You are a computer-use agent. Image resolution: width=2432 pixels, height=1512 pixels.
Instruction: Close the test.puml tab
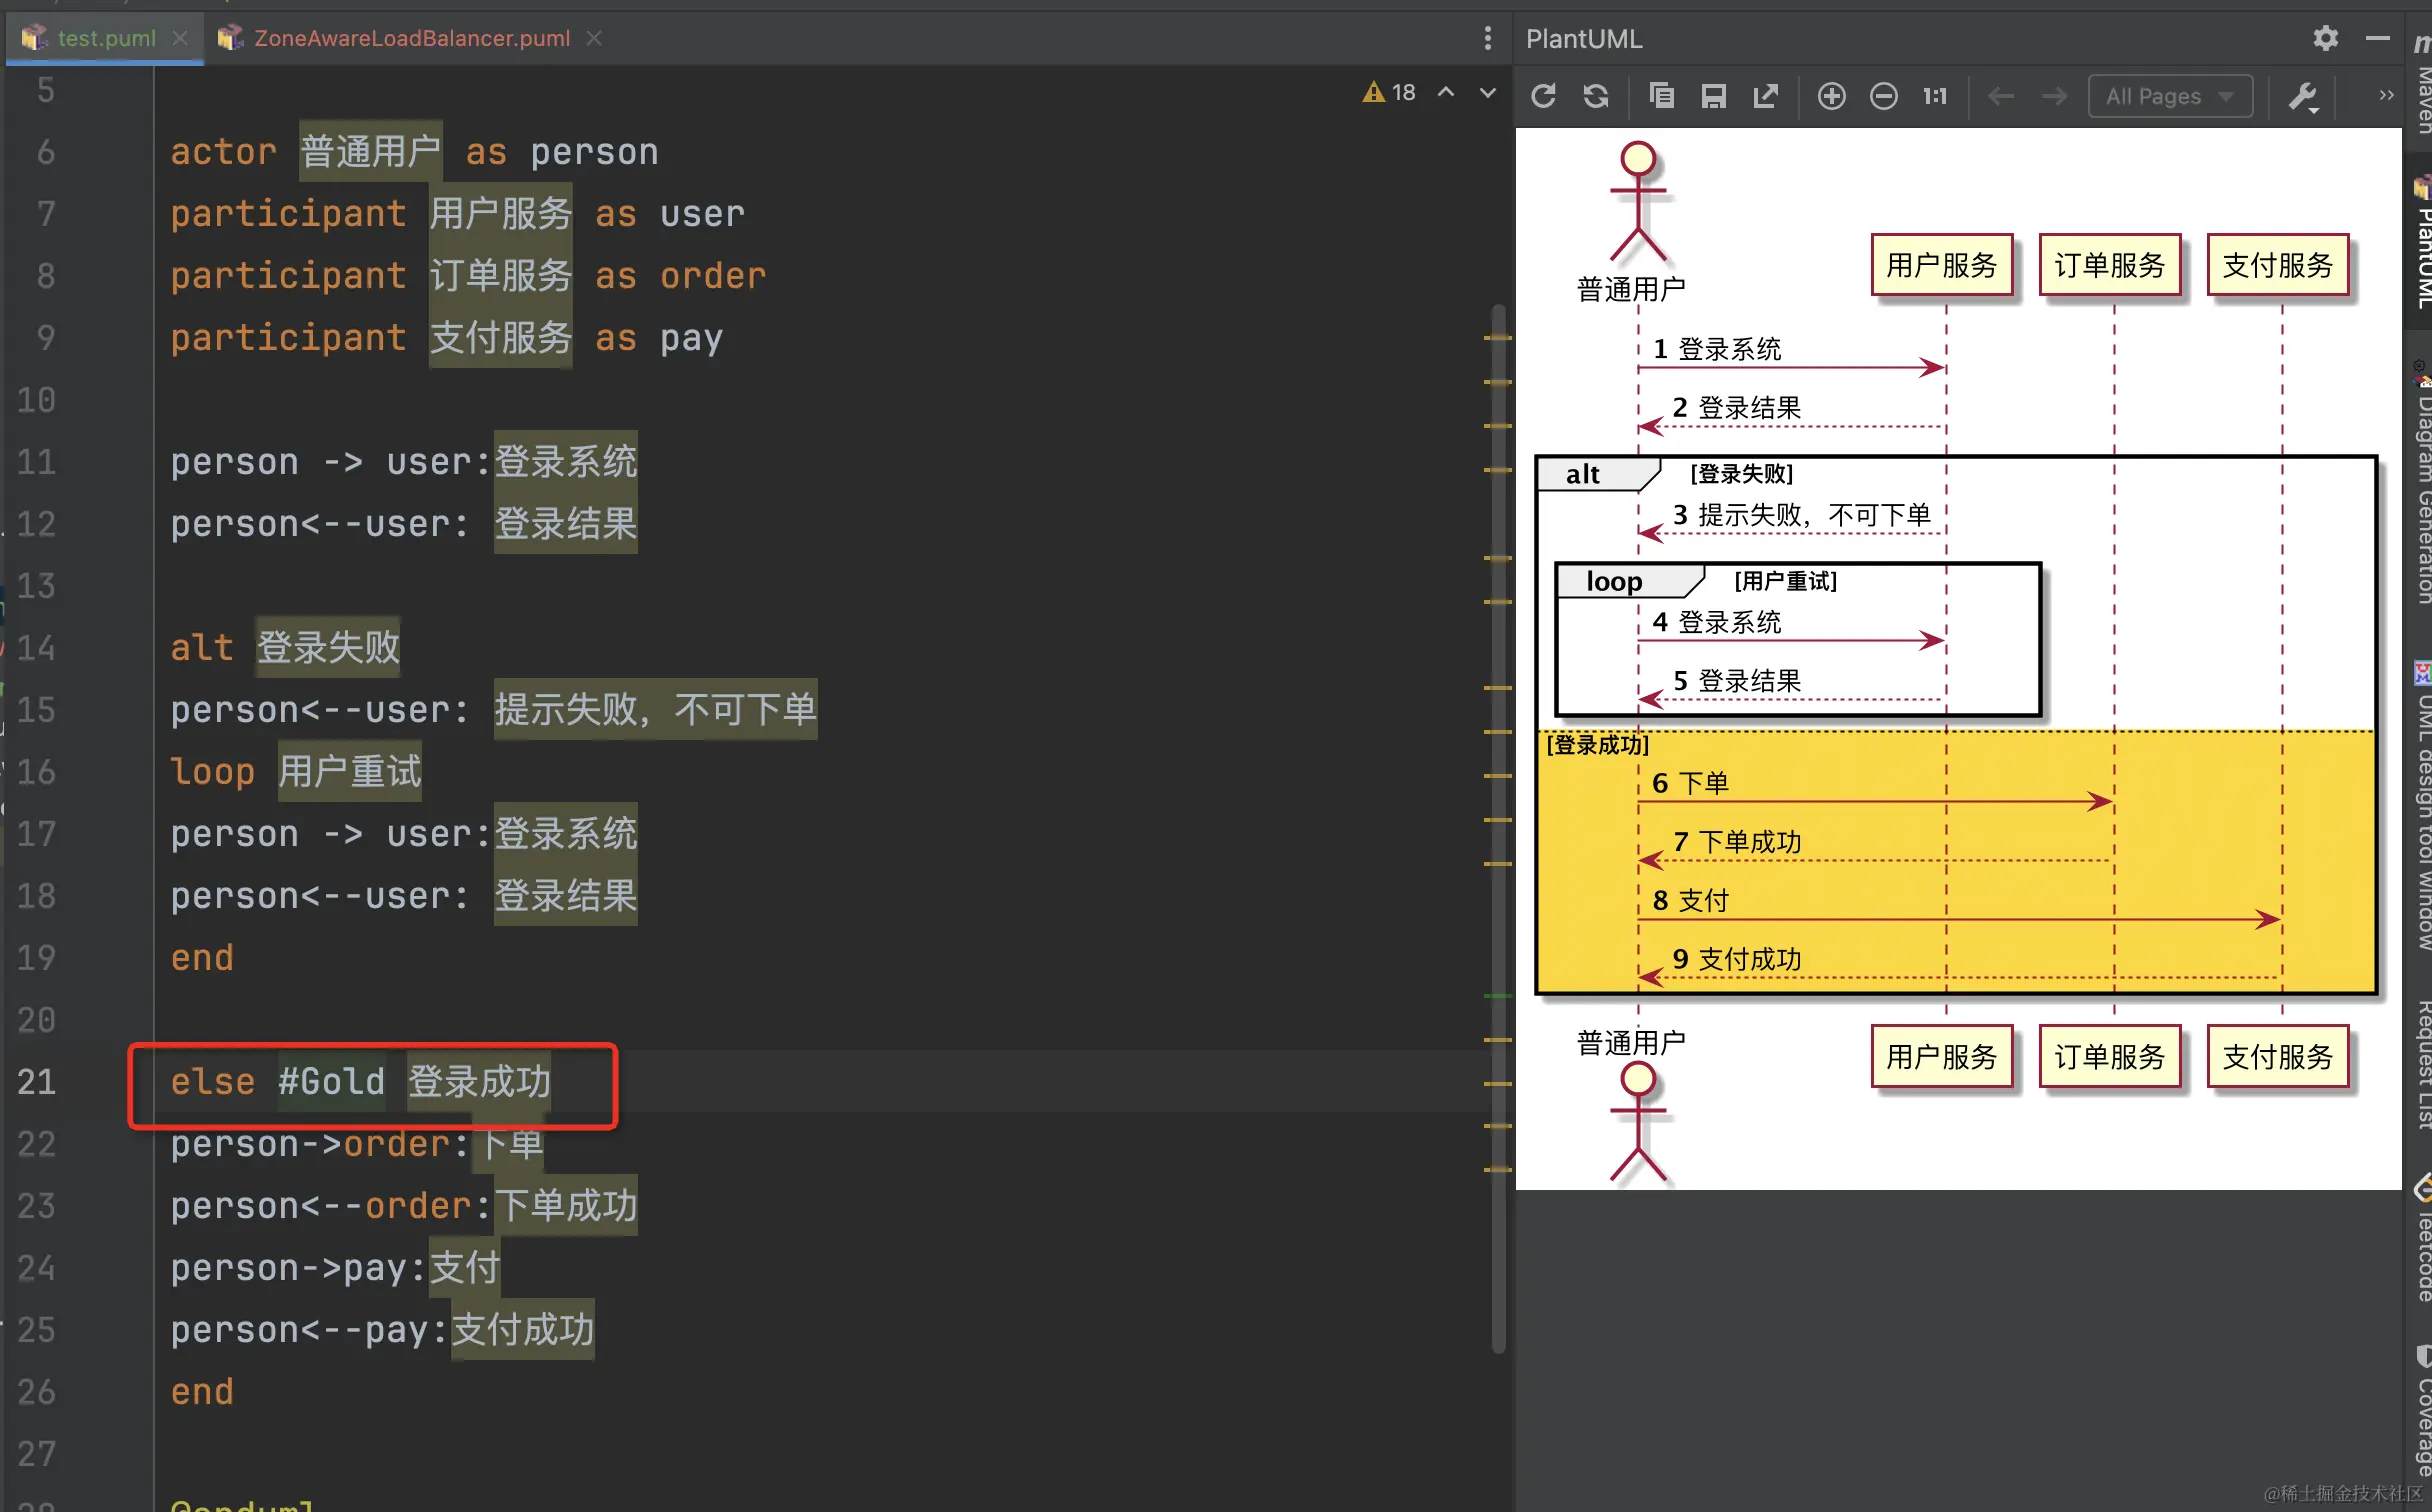point(180,38)
